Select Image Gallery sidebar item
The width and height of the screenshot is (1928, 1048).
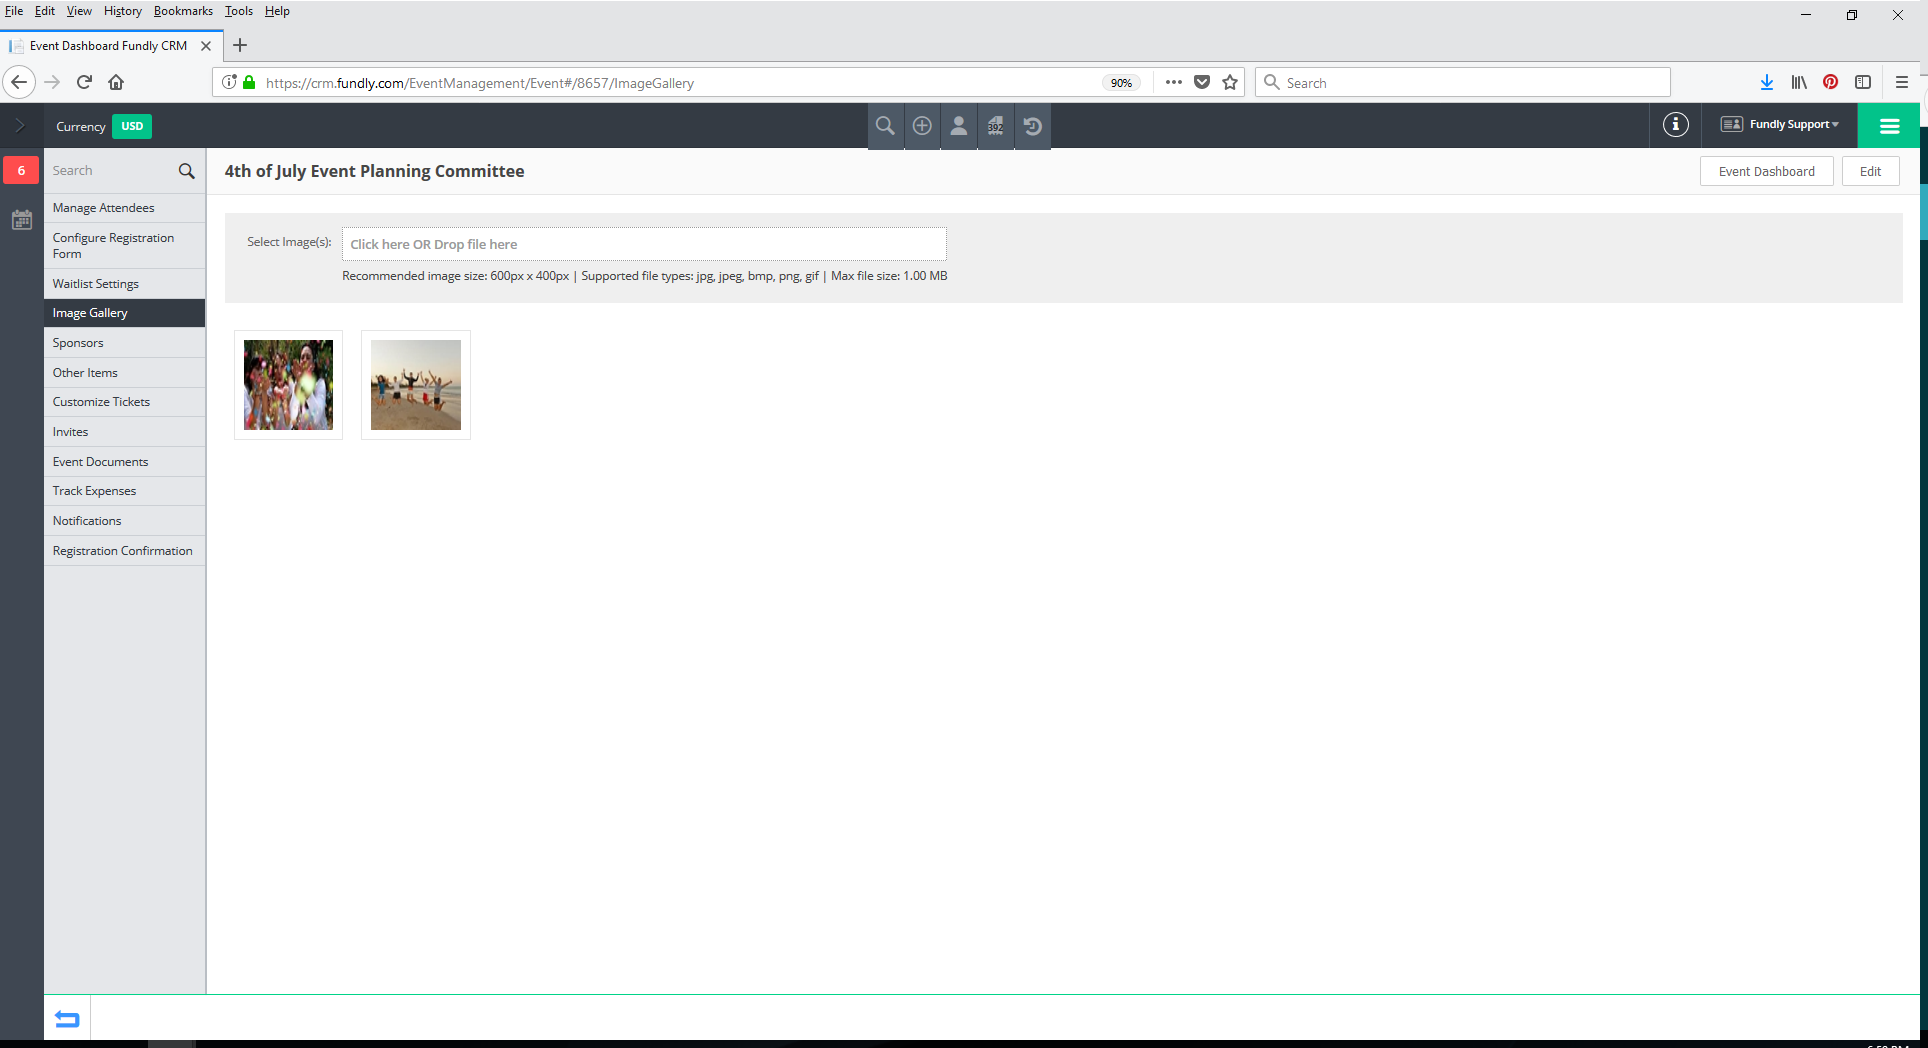coord(124,313)
